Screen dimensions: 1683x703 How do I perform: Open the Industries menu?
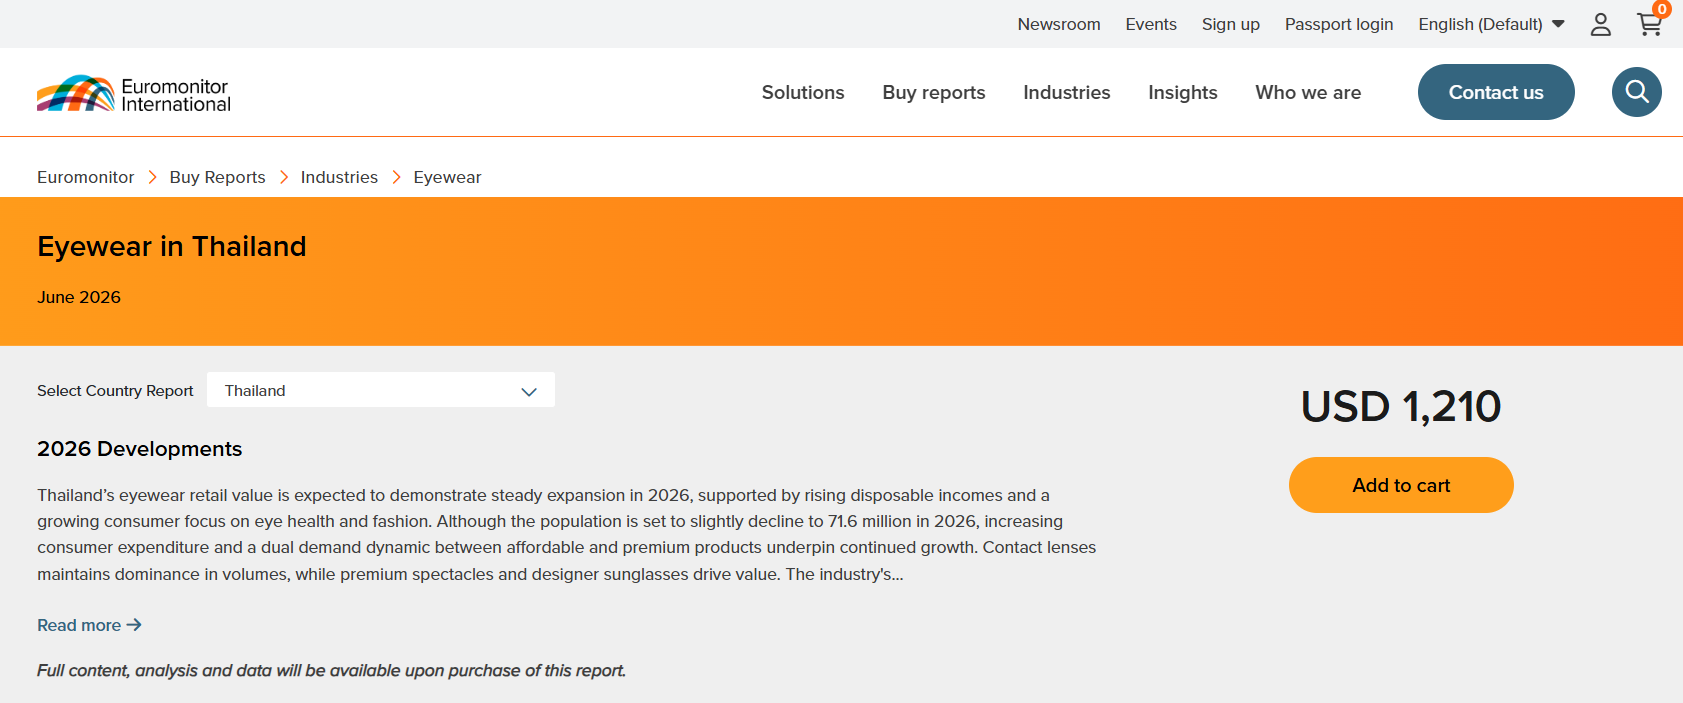pyautogui.click(x=1067, y=92)
